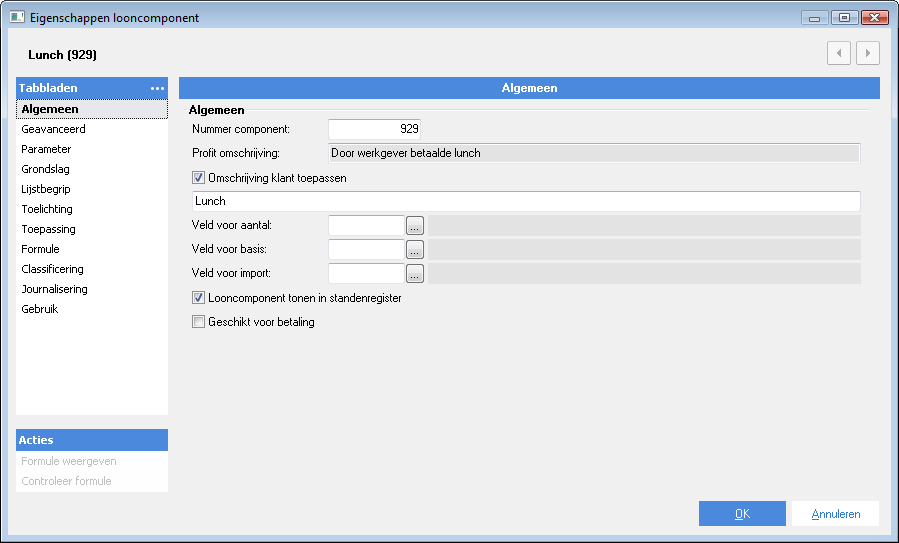Toggle Looncomponent tonen in standenregister
The width and height of the screenshot is (899, 543).
[198, 298]
